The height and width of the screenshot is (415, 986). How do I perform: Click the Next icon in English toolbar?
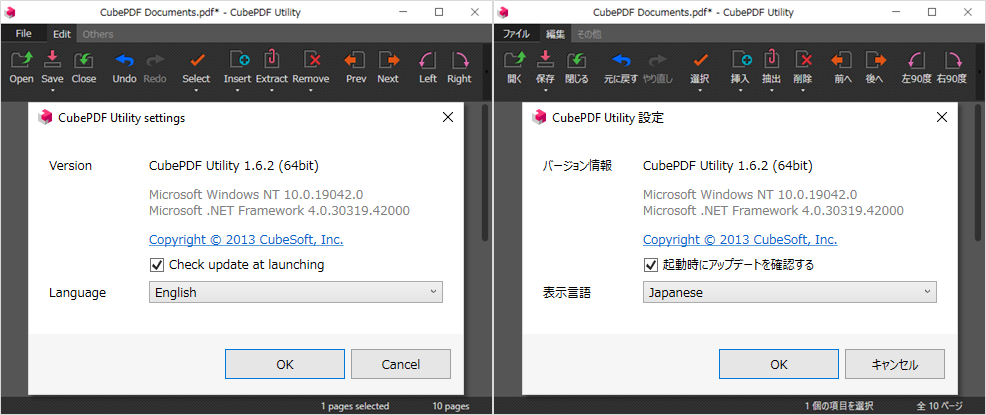[x=388, y=60]
